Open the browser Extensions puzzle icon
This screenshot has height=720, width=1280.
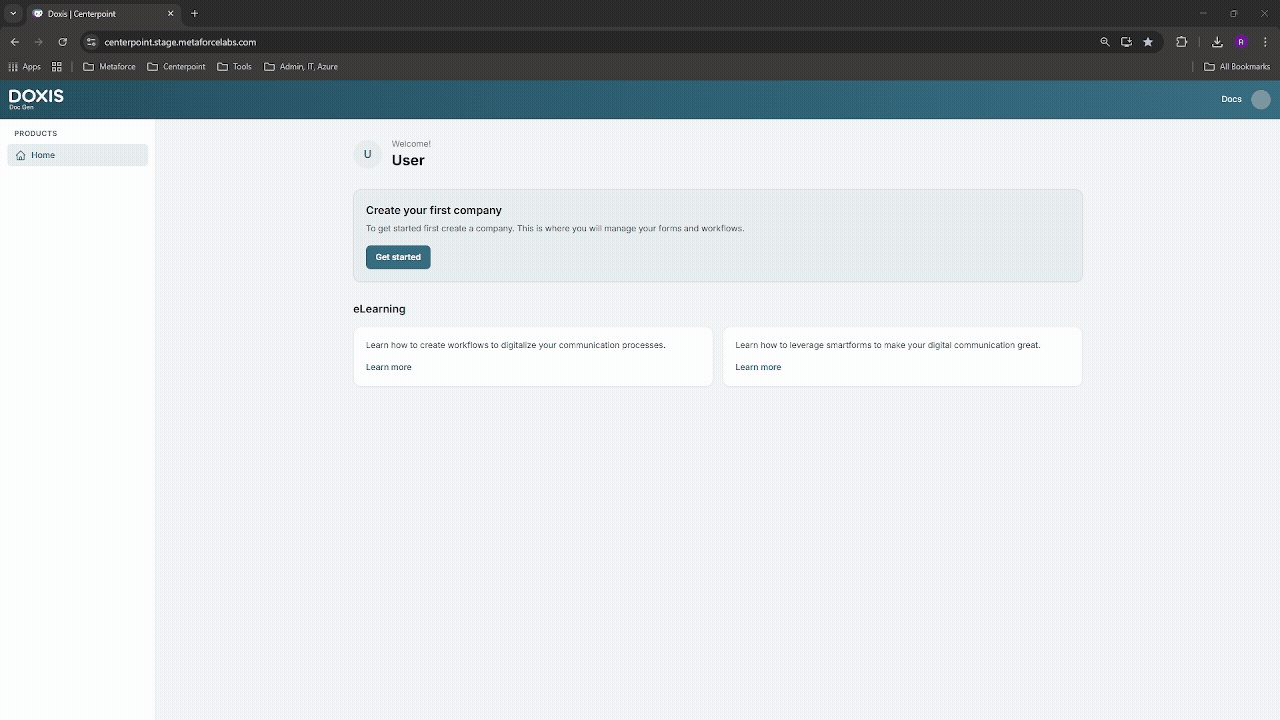[x=1181, y=42]
